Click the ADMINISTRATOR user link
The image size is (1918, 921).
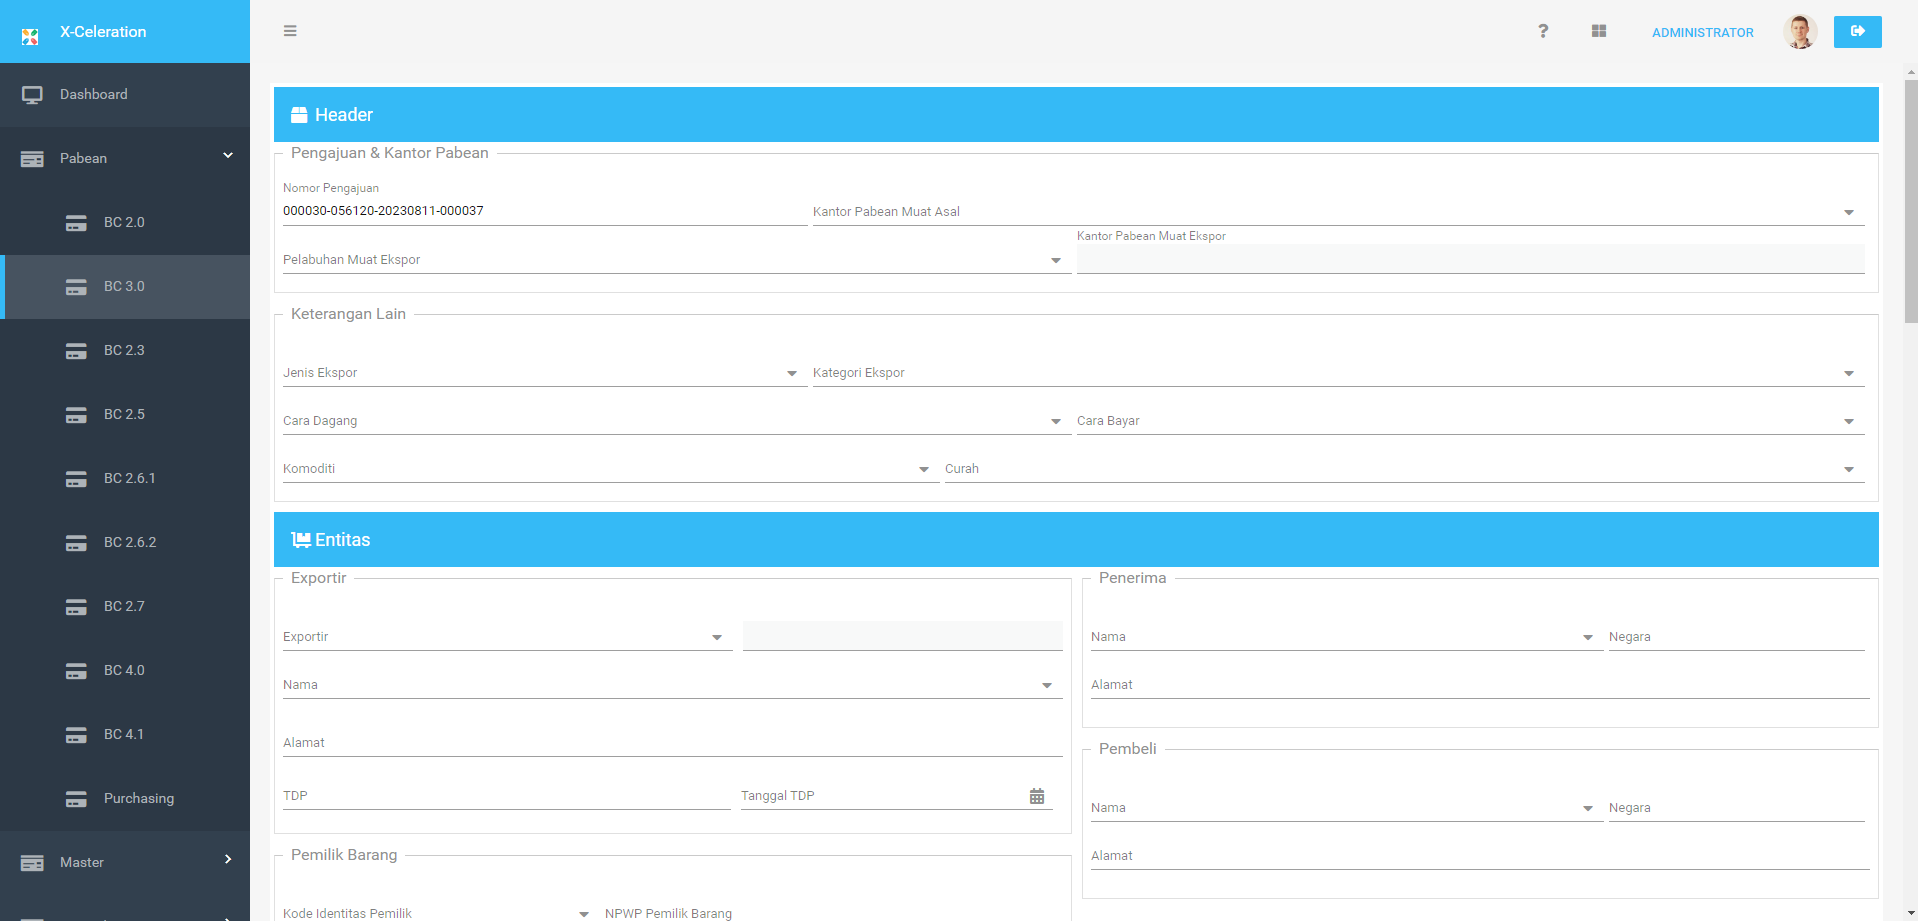coord(1702,32)
